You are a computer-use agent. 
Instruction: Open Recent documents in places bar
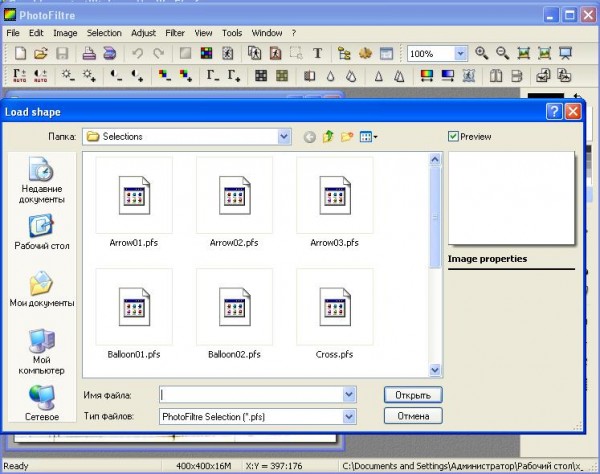pyautogui.click(x=42, y=180)
